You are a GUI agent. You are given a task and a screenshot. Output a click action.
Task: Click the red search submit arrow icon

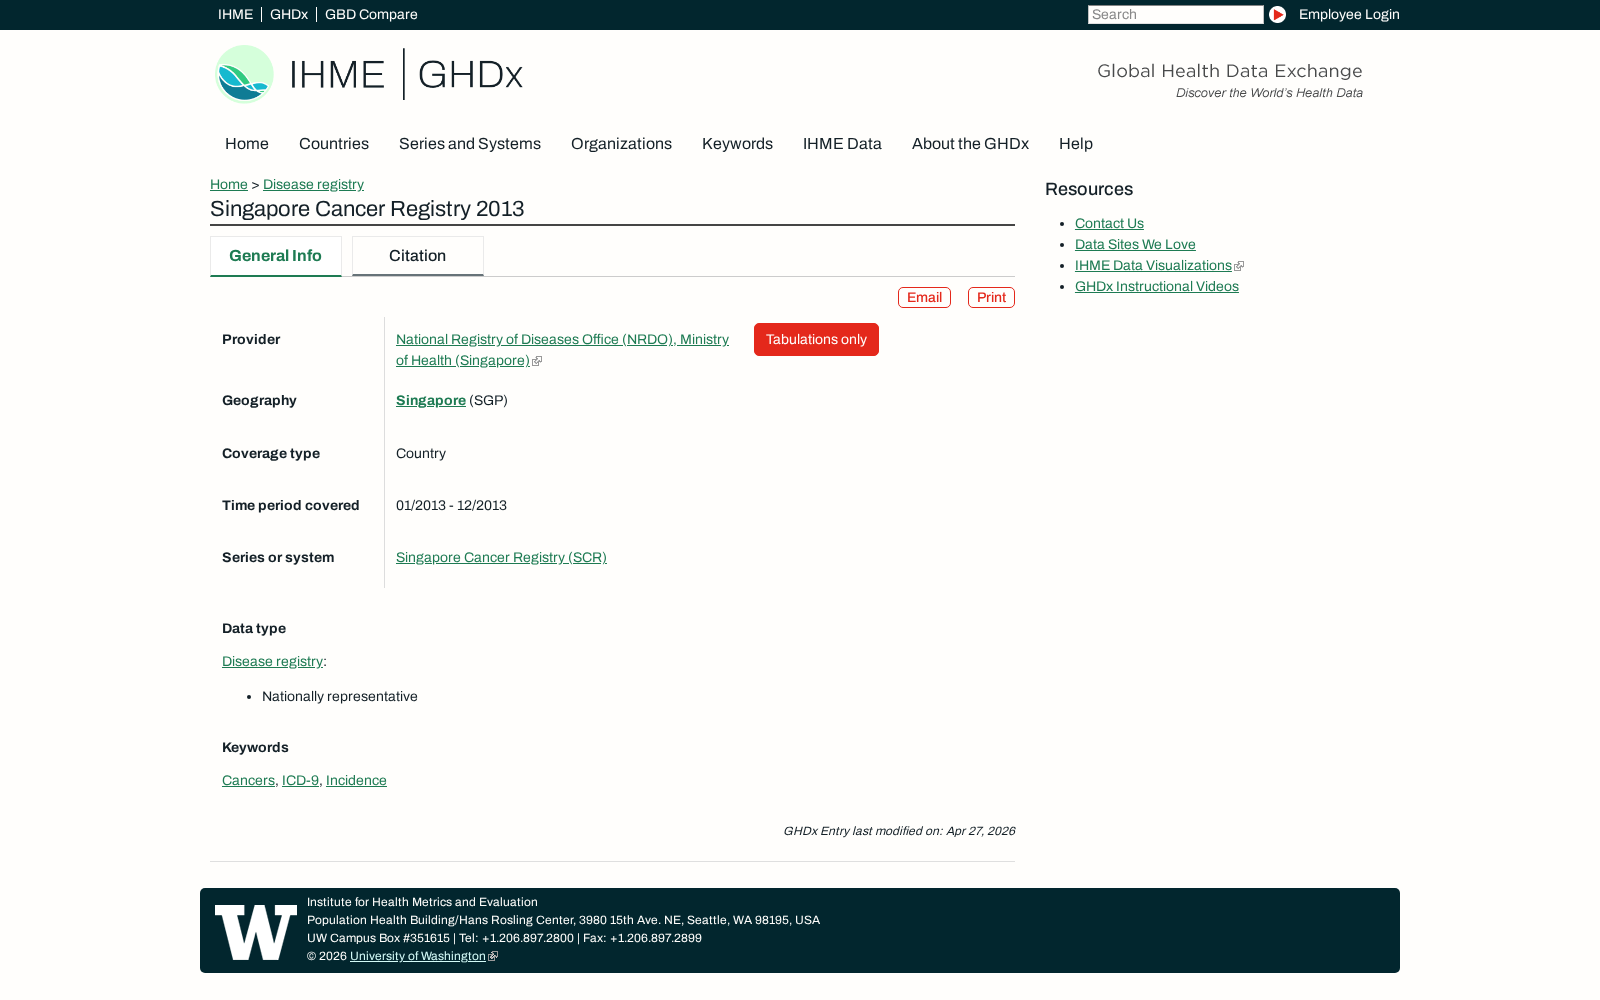(1277, 14)
